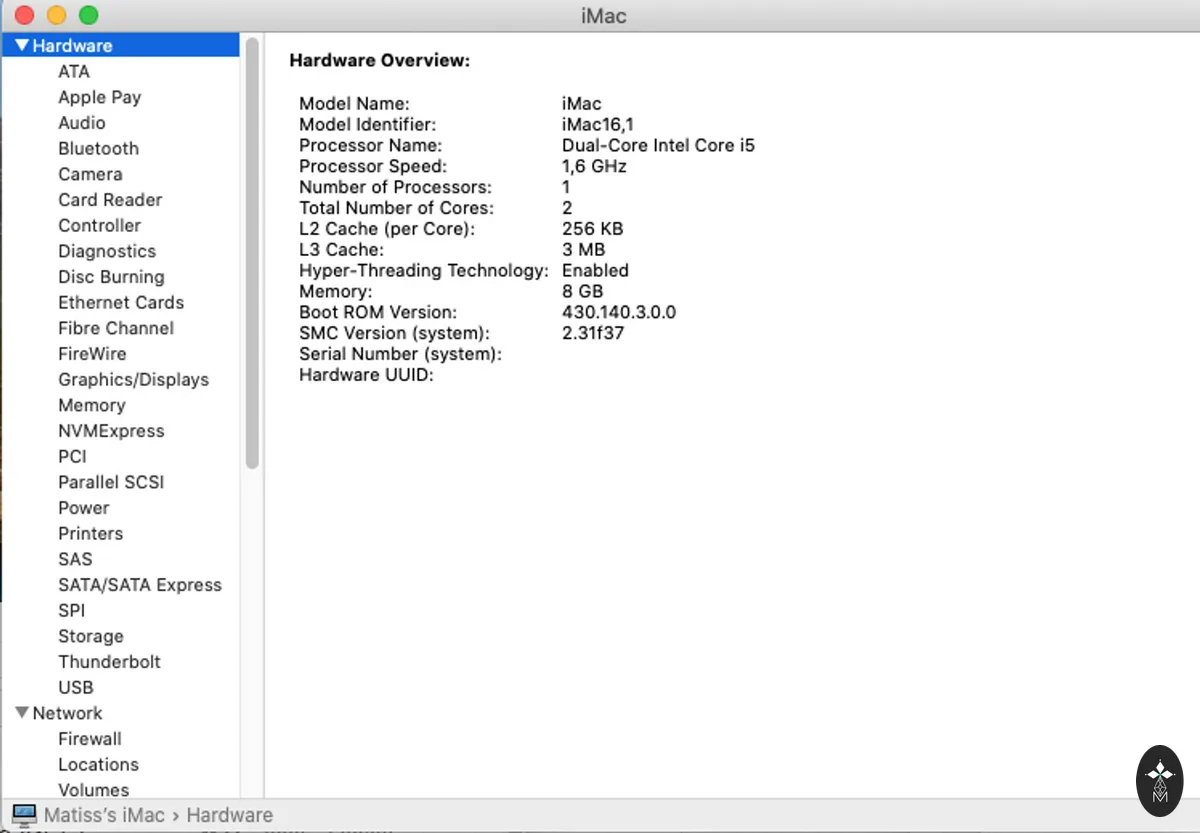Choose Volumes under Network
This screenshot has width=1200, height=833.
(x=93, y=789)
